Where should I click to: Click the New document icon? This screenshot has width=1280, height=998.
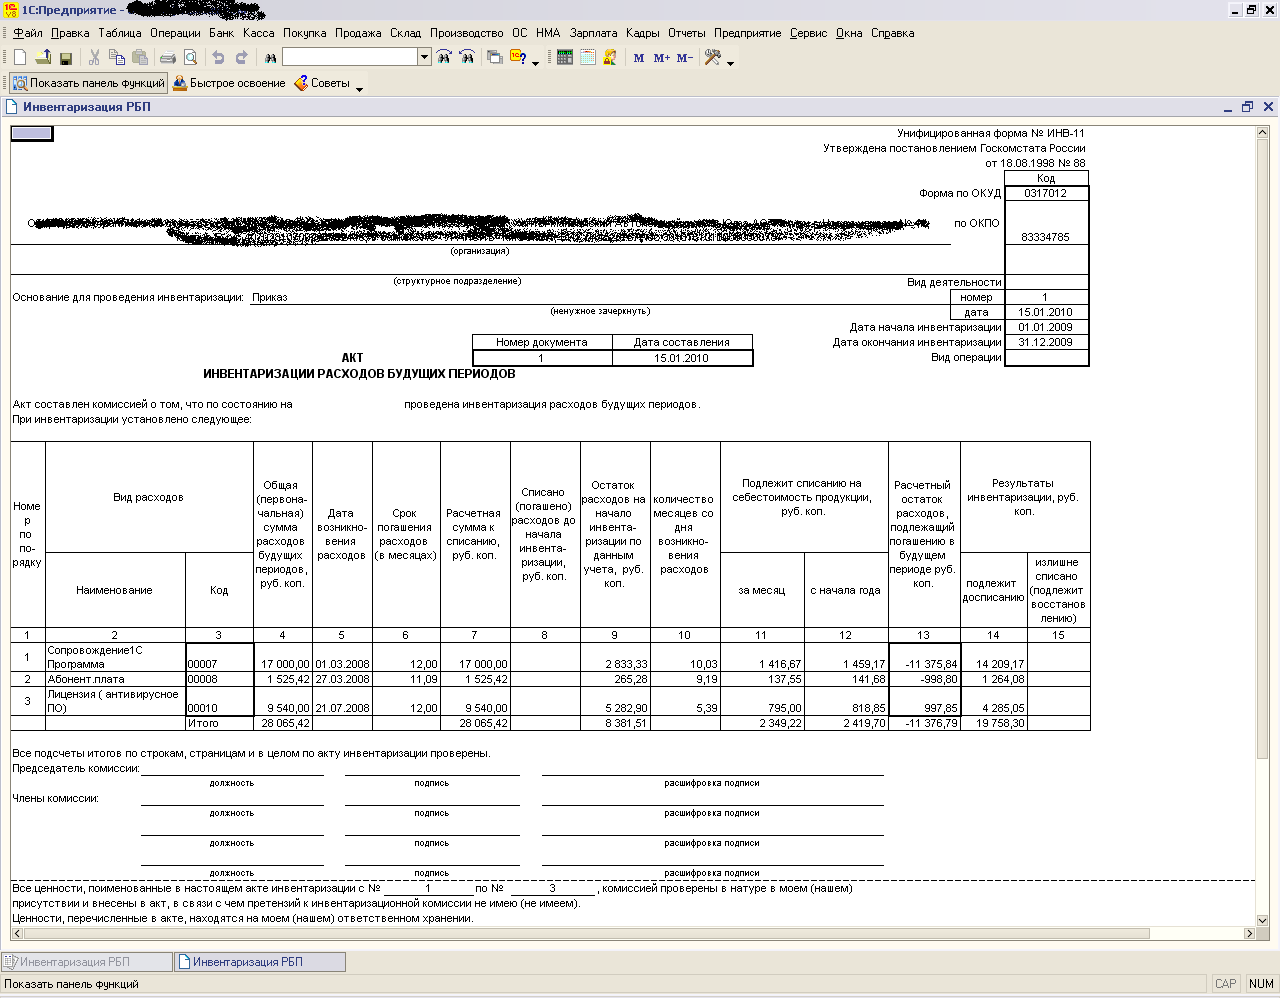19,58
